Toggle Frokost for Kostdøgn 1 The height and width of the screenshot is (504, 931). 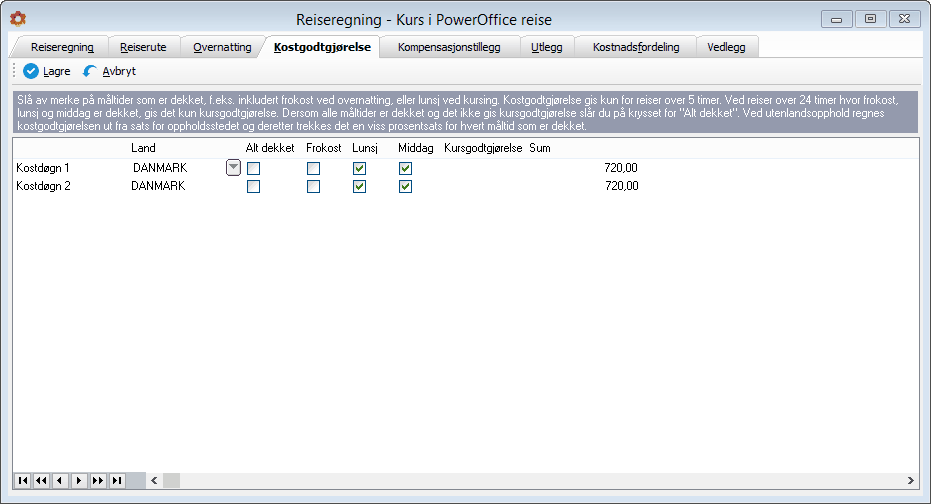click(x=314, y=169)
